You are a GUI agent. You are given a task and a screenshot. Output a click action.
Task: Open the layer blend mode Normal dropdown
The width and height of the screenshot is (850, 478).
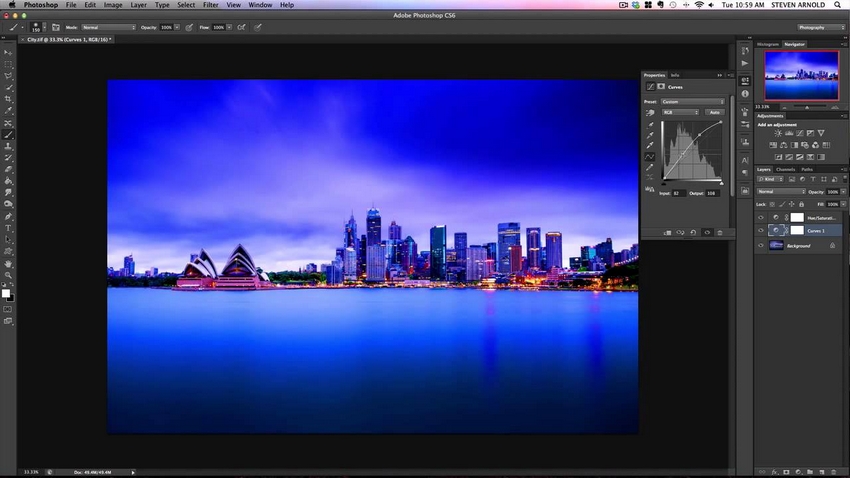[781, 192]
